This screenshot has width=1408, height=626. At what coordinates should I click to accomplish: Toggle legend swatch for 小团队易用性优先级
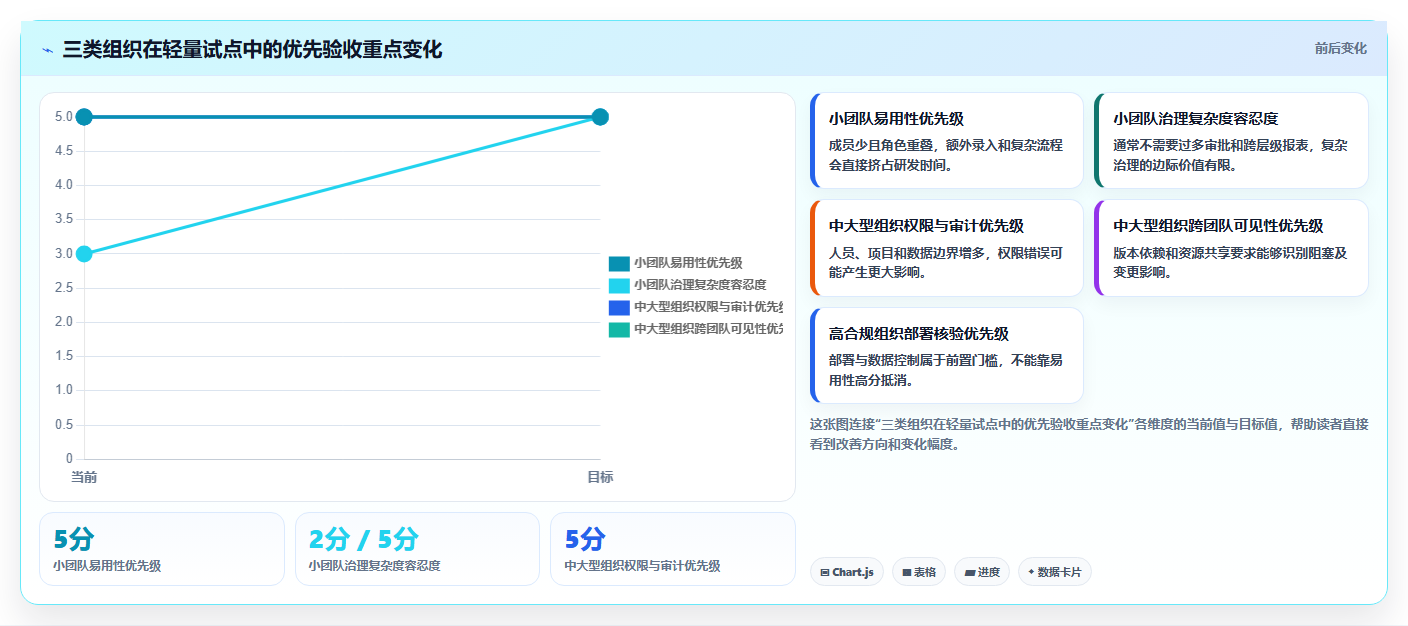pos(619,263)
